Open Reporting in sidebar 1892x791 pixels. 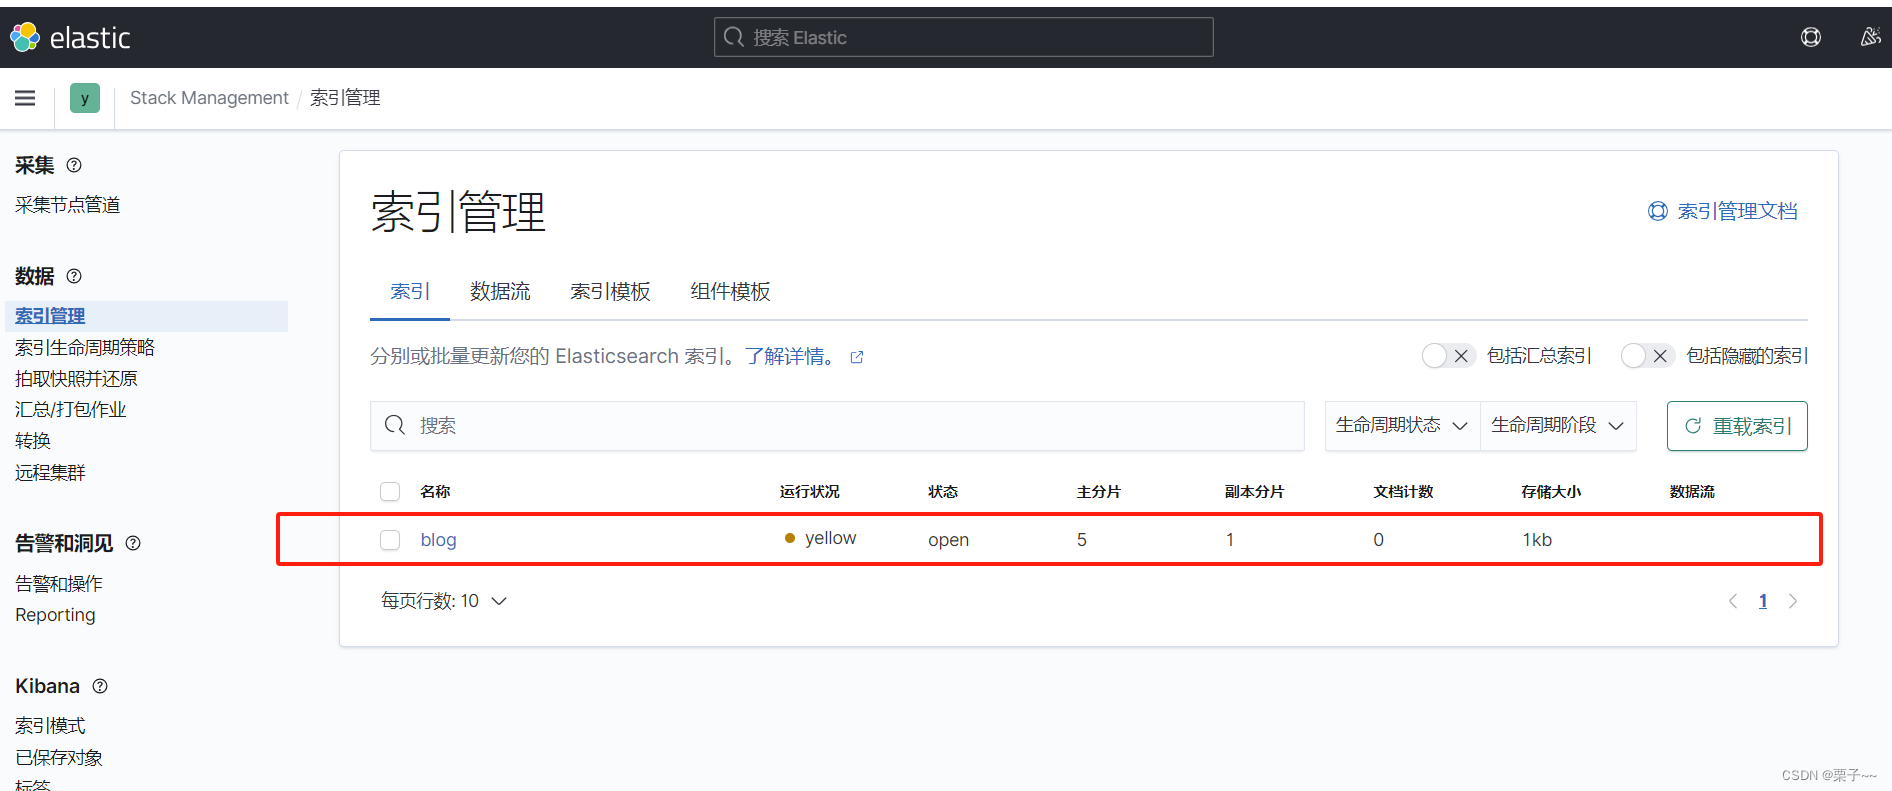[x=55, y=615]
